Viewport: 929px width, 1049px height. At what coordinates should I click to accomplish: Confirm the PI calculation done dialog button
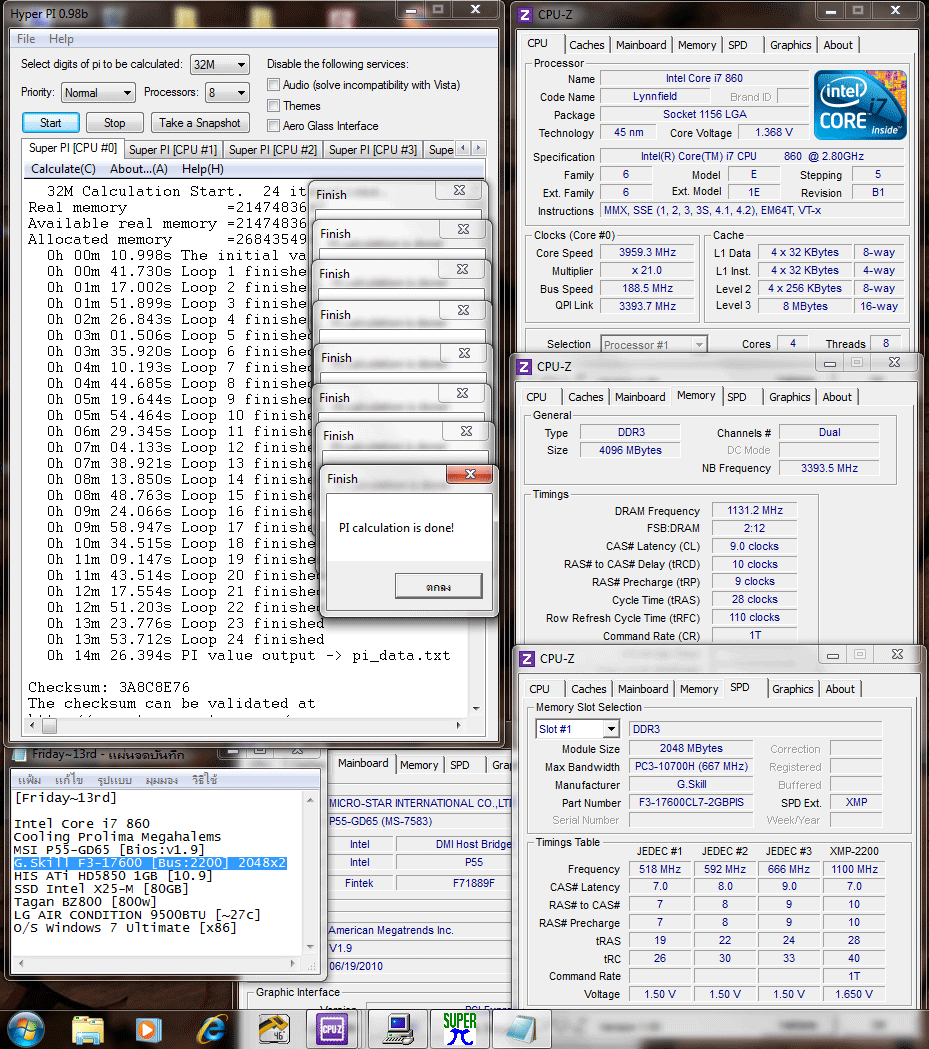tap(438, 587)
